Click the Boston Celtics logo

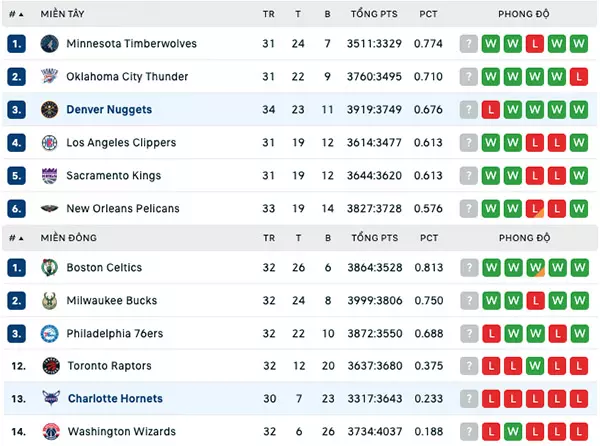[x=49, y=267]
